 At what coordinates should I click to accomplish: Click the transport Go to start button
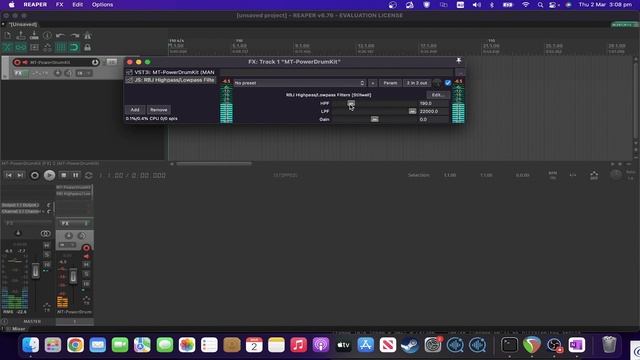pos(9,175)
